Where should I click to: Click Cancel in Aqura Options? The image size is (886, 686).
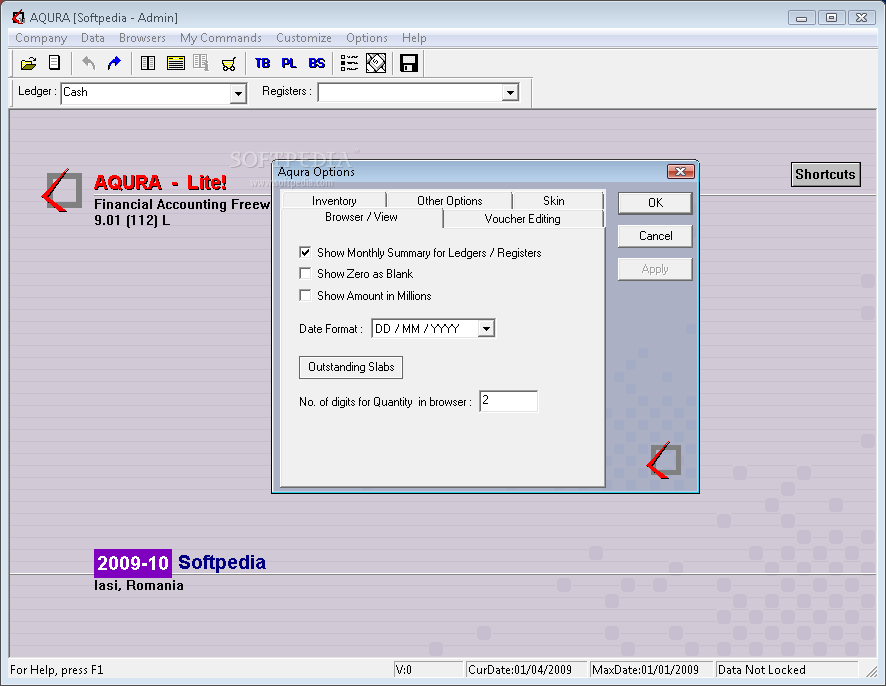[x=655, y=236]
